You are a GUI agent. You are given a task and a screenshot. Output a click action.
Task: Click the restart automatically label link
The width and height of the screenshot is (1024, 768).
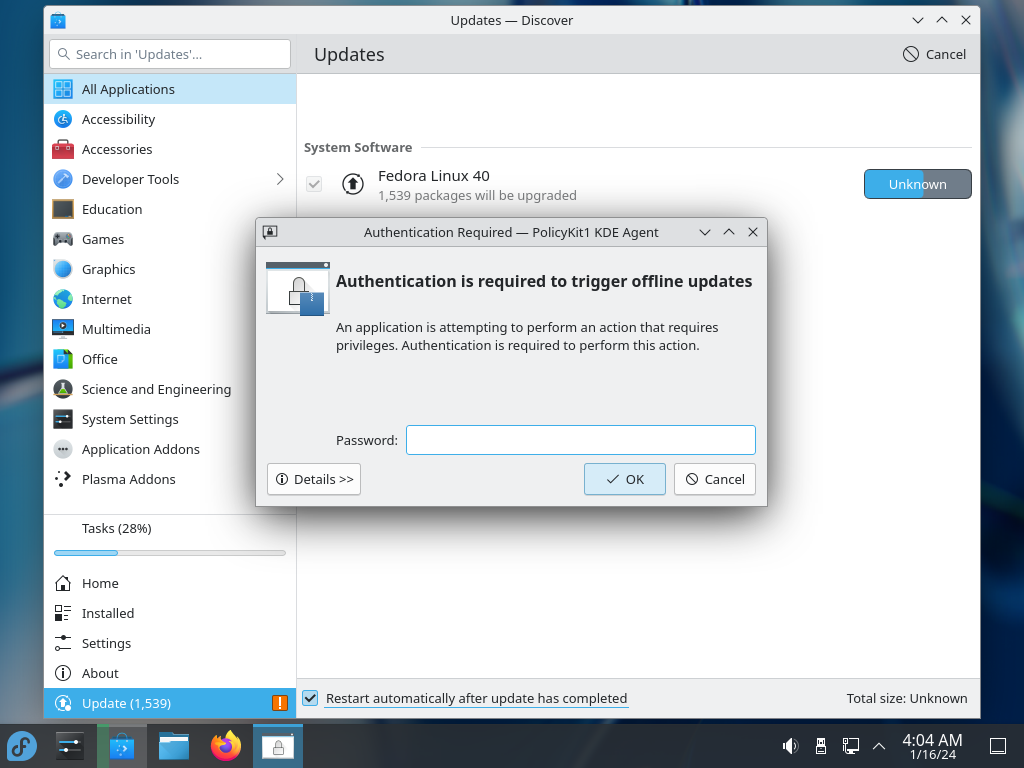tap(476, 698)
